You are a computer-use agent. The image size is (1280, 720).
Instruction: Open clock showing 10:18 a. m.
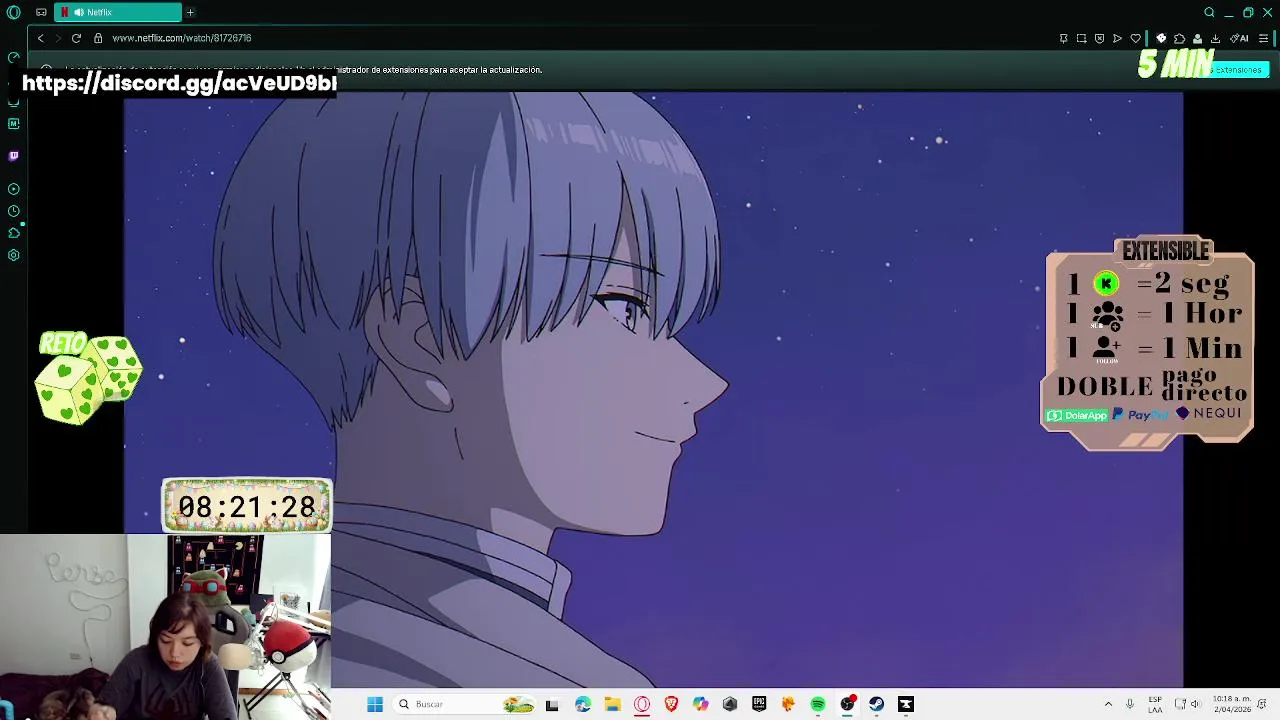coord(1232,704)
